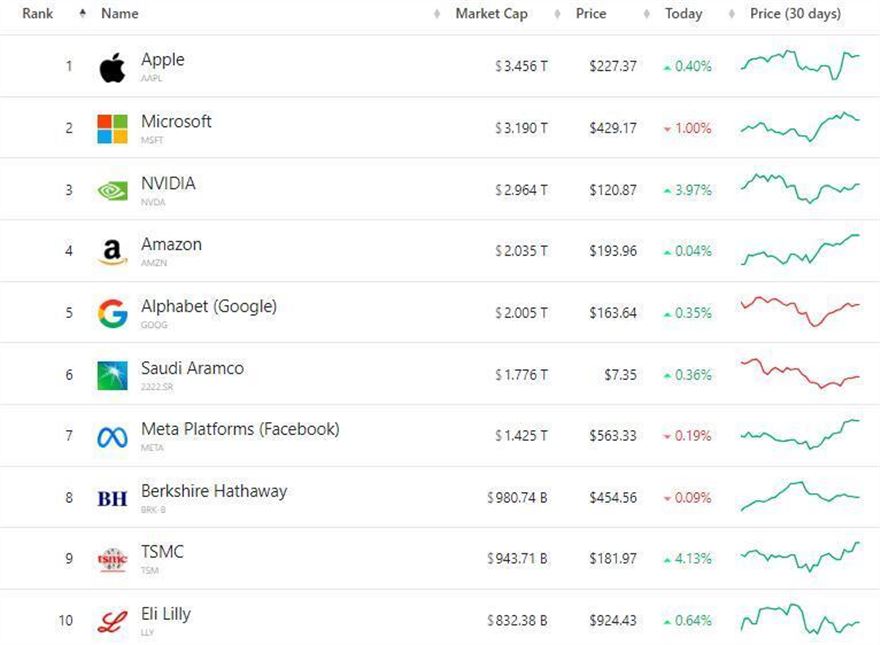880x645 pixels.
Task: Sort the table by Rank column
Action: (38, 14)
